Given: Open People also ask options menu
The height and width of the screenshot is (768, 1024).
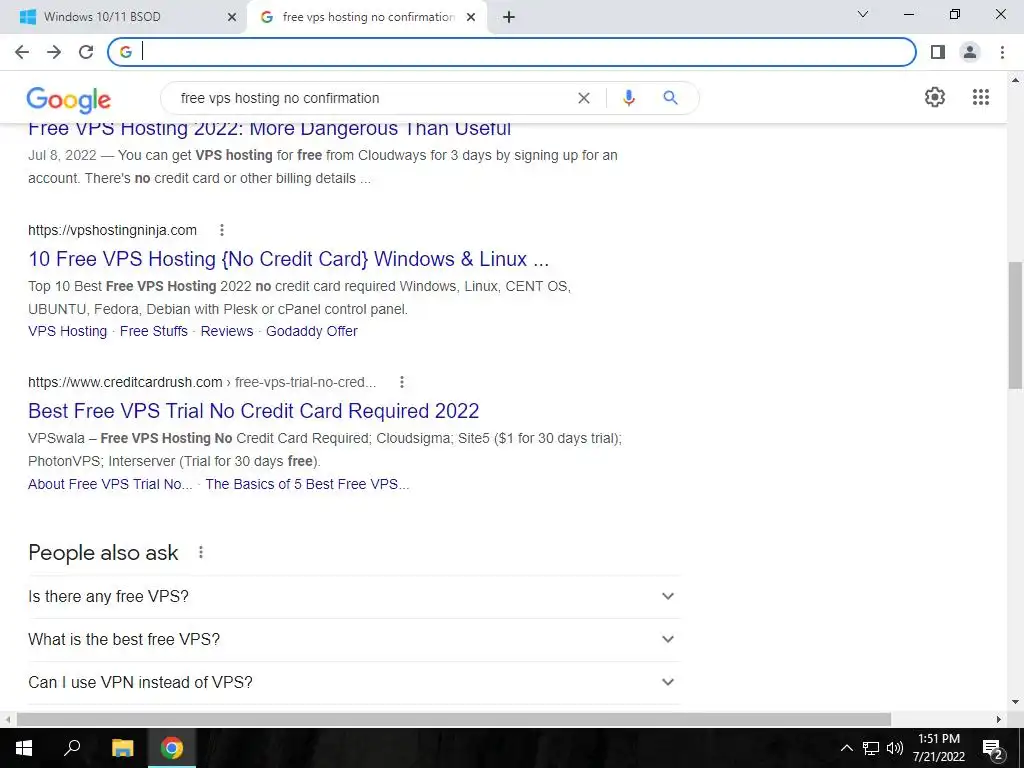Looking at the screenshot, I should [x=201, y=552].
